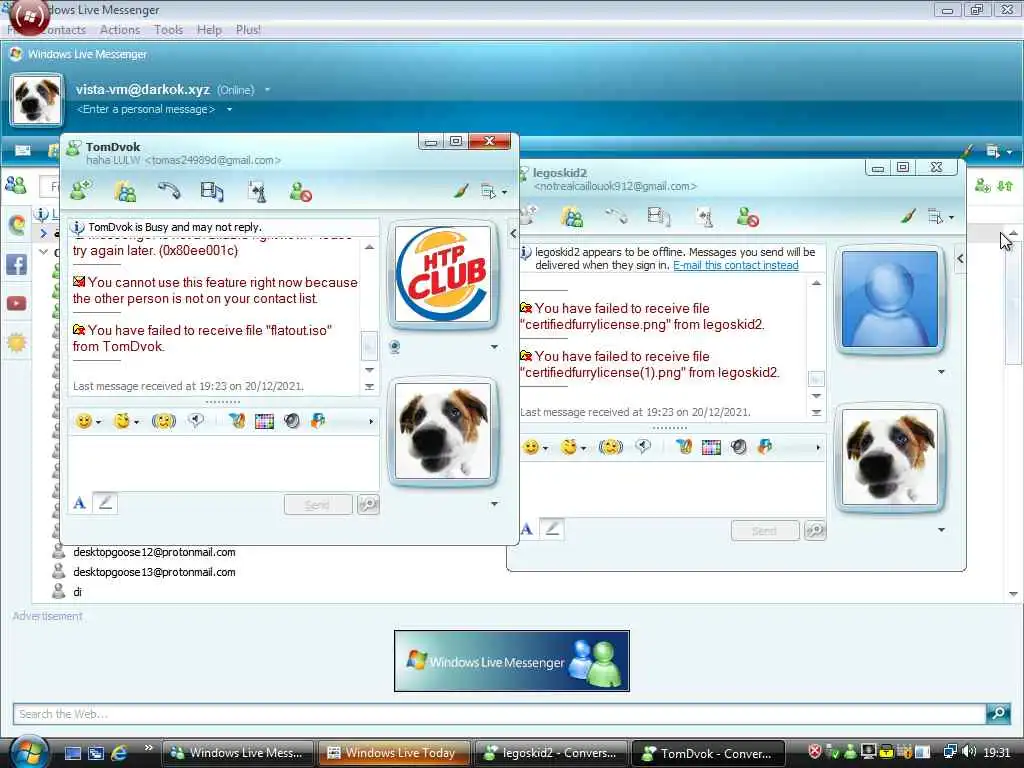Open emoticon picker in legoskid2 window
1024x768 pixels.
point(535,447)
